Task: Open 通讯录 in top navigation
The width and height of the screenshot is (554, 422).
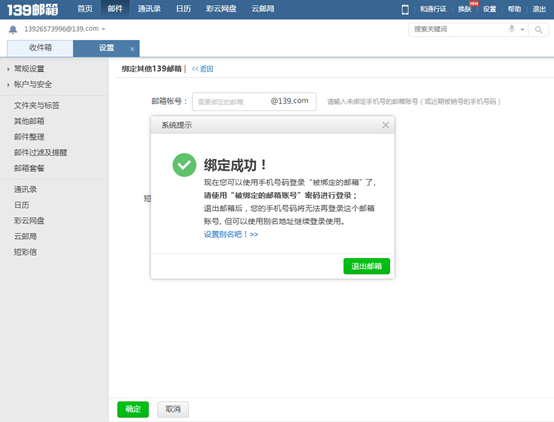Action: (149, 9)
